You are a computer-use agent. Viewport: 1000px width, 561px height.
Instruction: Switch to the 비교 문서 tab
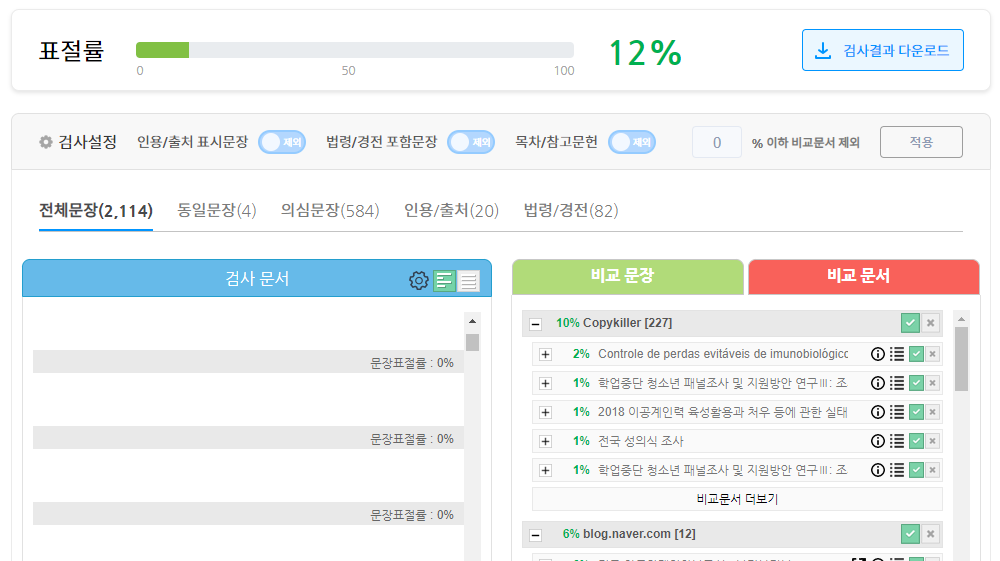pyautogui.click(x=864, y=277)
